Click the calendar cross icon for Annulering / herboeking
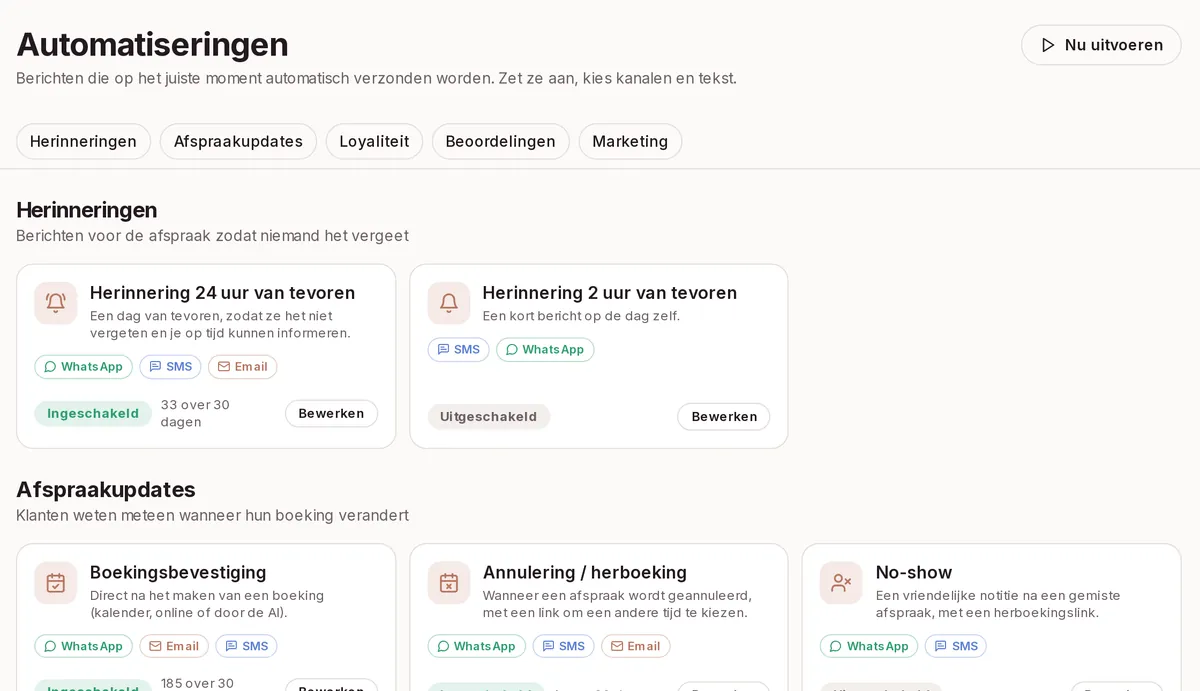The height and width of the screenshot is (691, 1200). pos(449,583)
